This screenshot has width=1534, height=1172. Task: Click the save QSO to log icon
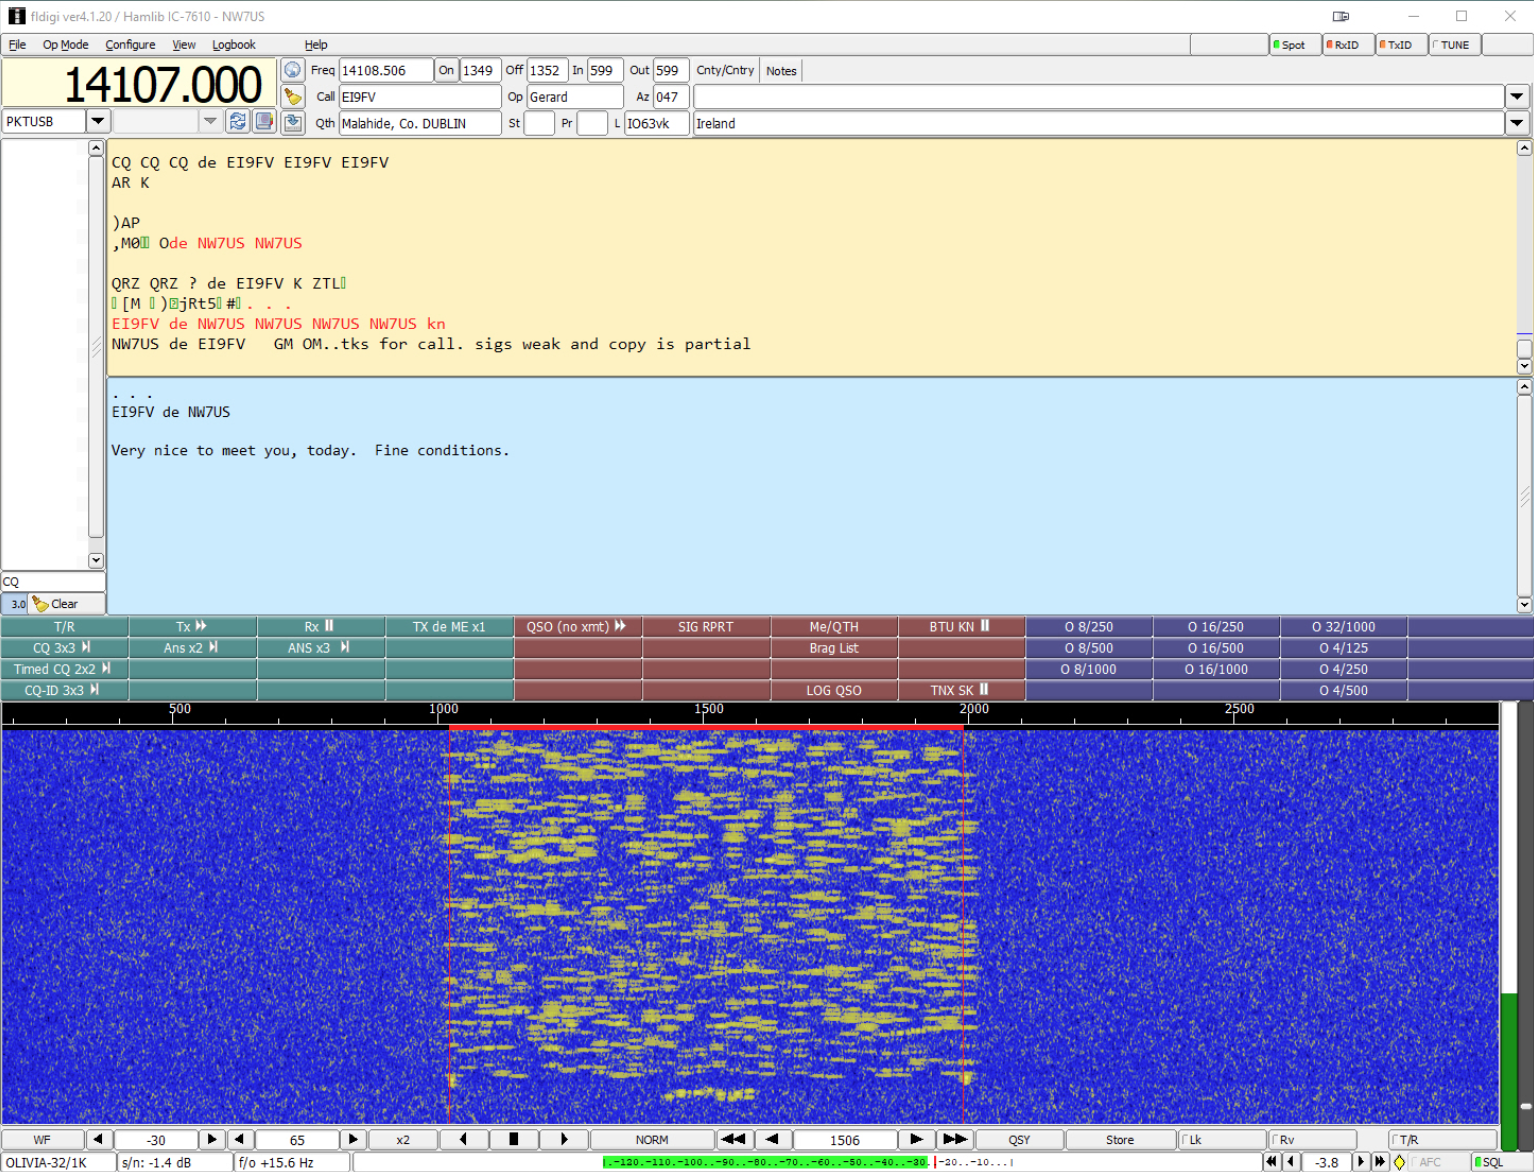pyautogui.click(x=292, y=122)
